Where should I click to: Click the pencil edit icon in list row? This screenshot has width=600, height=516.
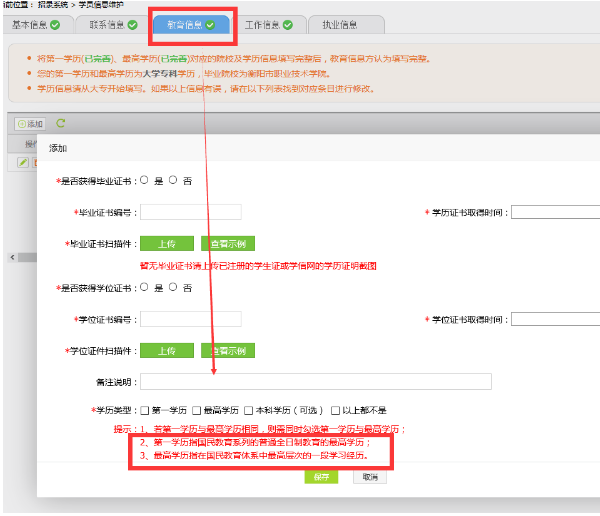[23, 162]
